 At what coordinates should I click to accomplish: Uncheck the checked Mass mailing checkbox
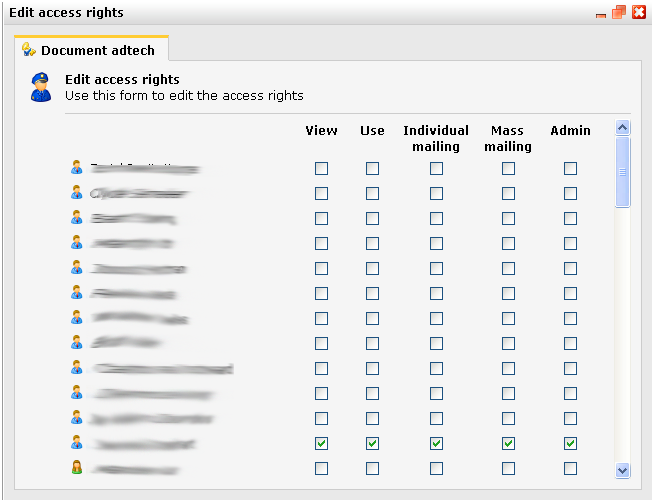[x=508, y=443]
